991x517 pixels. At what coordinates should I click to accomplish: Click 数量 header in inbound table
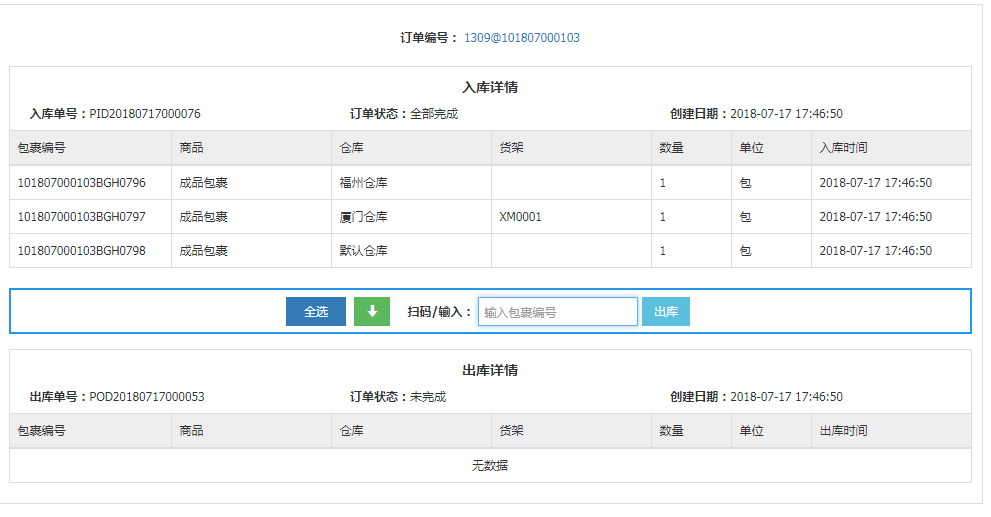[x=671, y=148]
